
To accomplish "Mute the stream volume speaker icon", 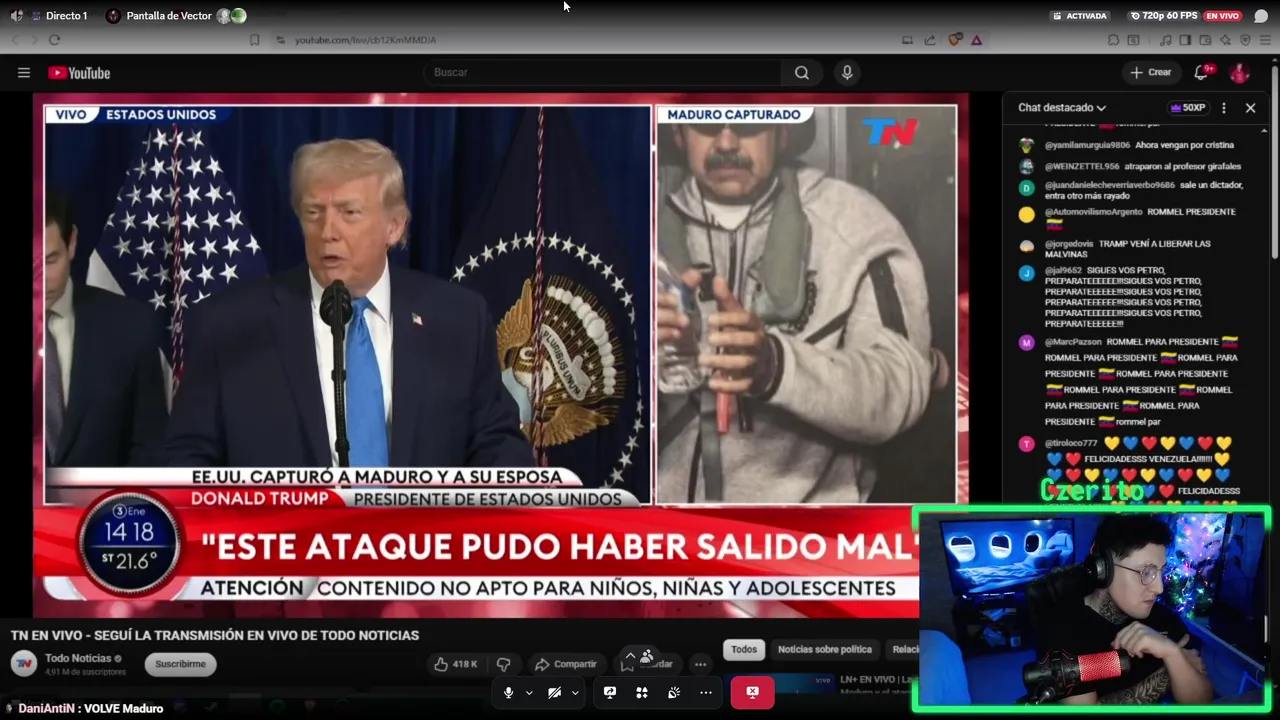I will coord(16,16).
